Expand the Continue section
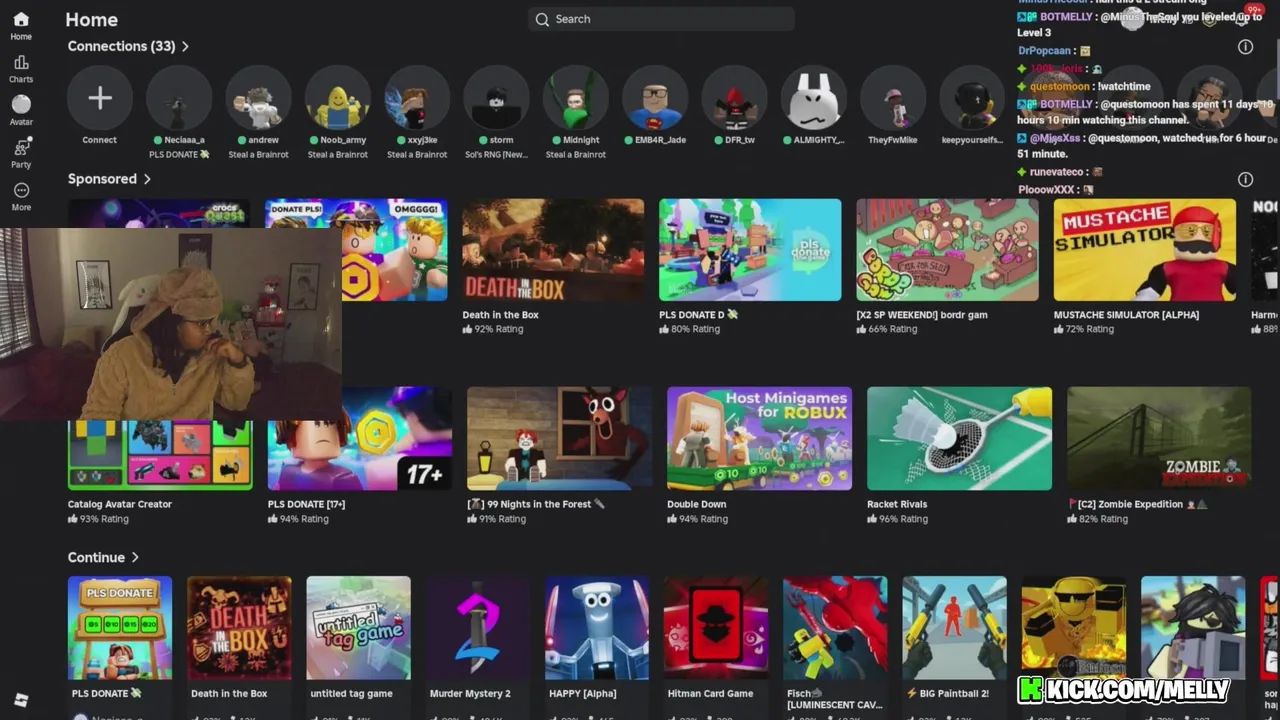The height and width of the screenshot is (720, 1280). point(103,557)
